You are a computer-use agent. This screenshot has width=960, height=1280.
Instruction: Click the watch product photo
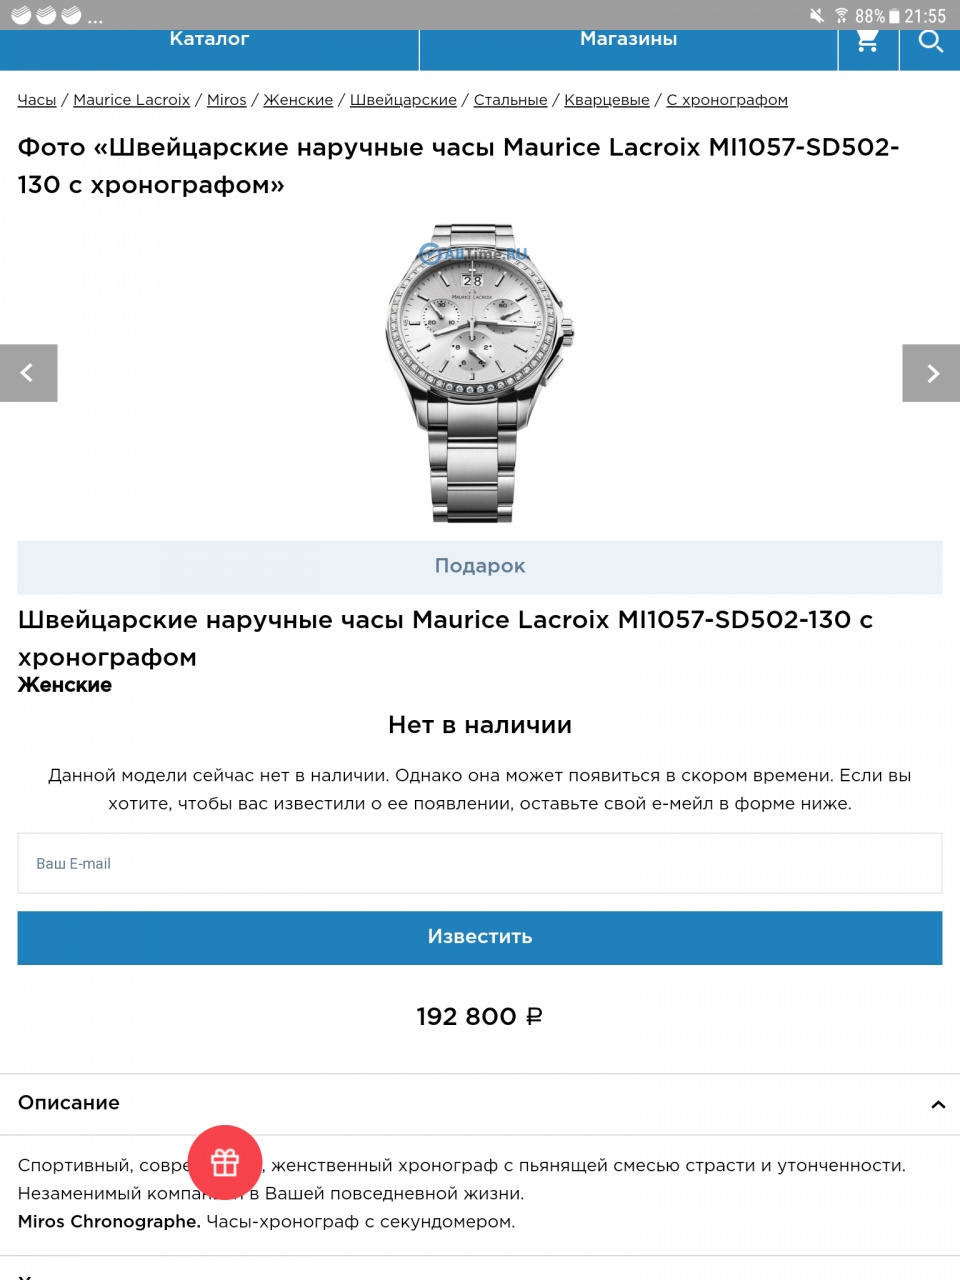click(480, 373)
